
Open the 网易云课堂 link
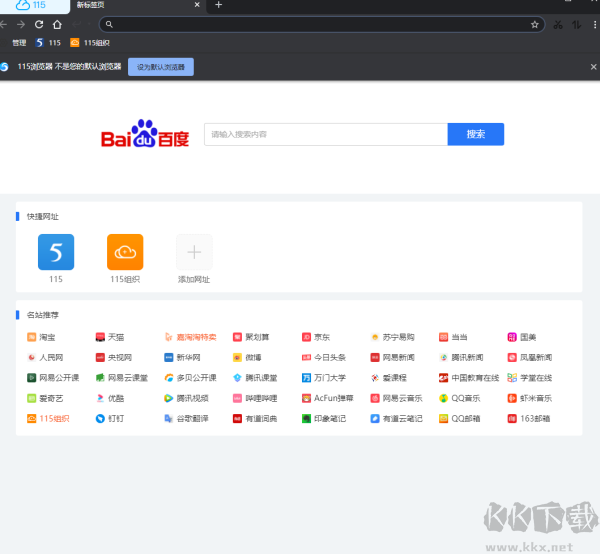point(122,378)
